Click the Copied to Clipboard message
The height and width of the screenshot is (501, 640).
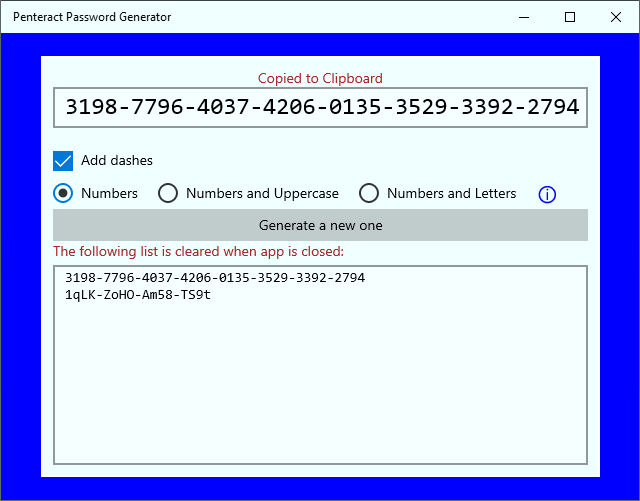(320, 78)
